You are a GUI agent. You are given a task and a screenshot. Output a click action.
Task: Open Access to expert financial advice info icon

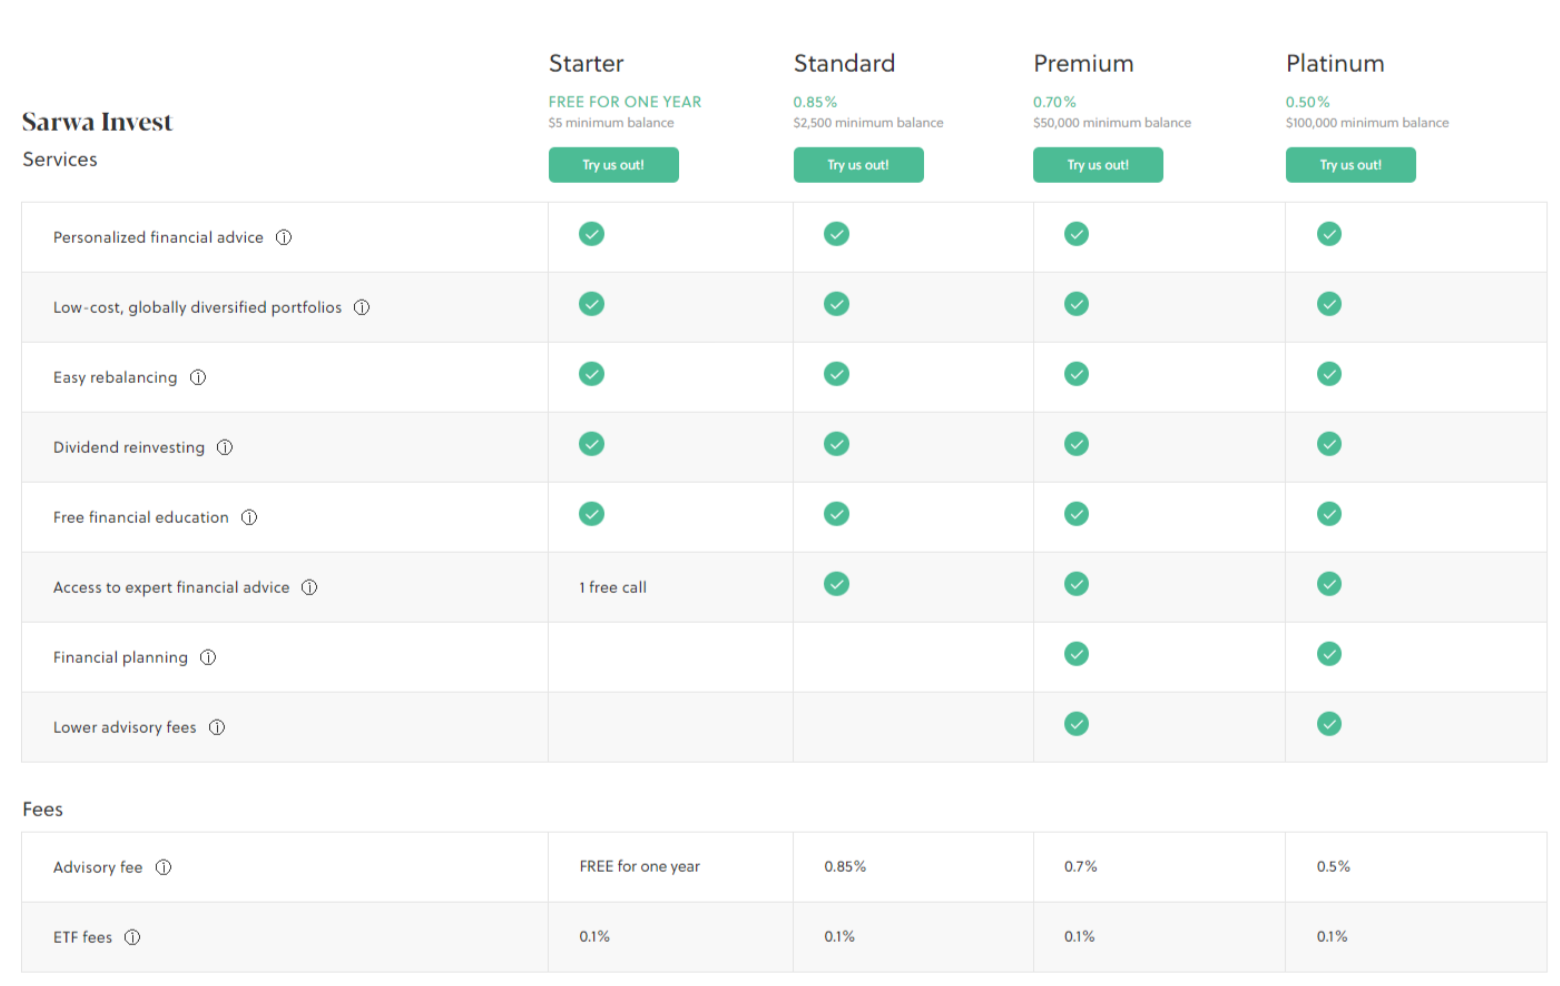pyautogui.click(x=310, y=587)
